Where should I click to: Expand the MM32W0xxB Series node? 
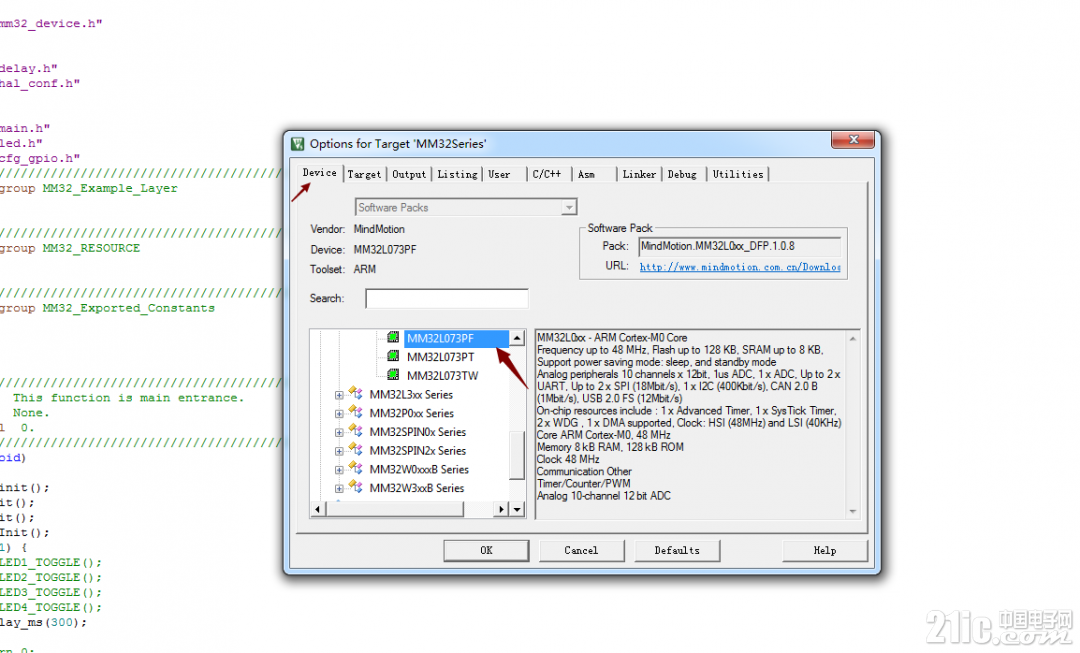point(339,470)
